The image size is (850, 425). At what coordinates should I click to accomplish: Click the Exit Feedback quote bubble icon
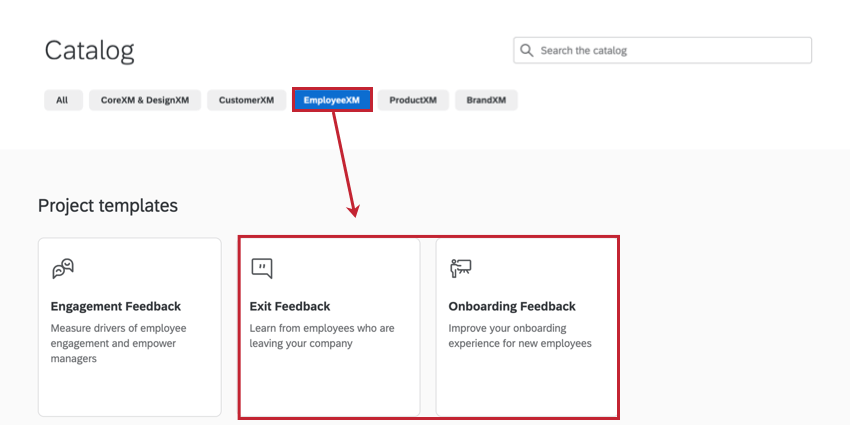point(261,268)
